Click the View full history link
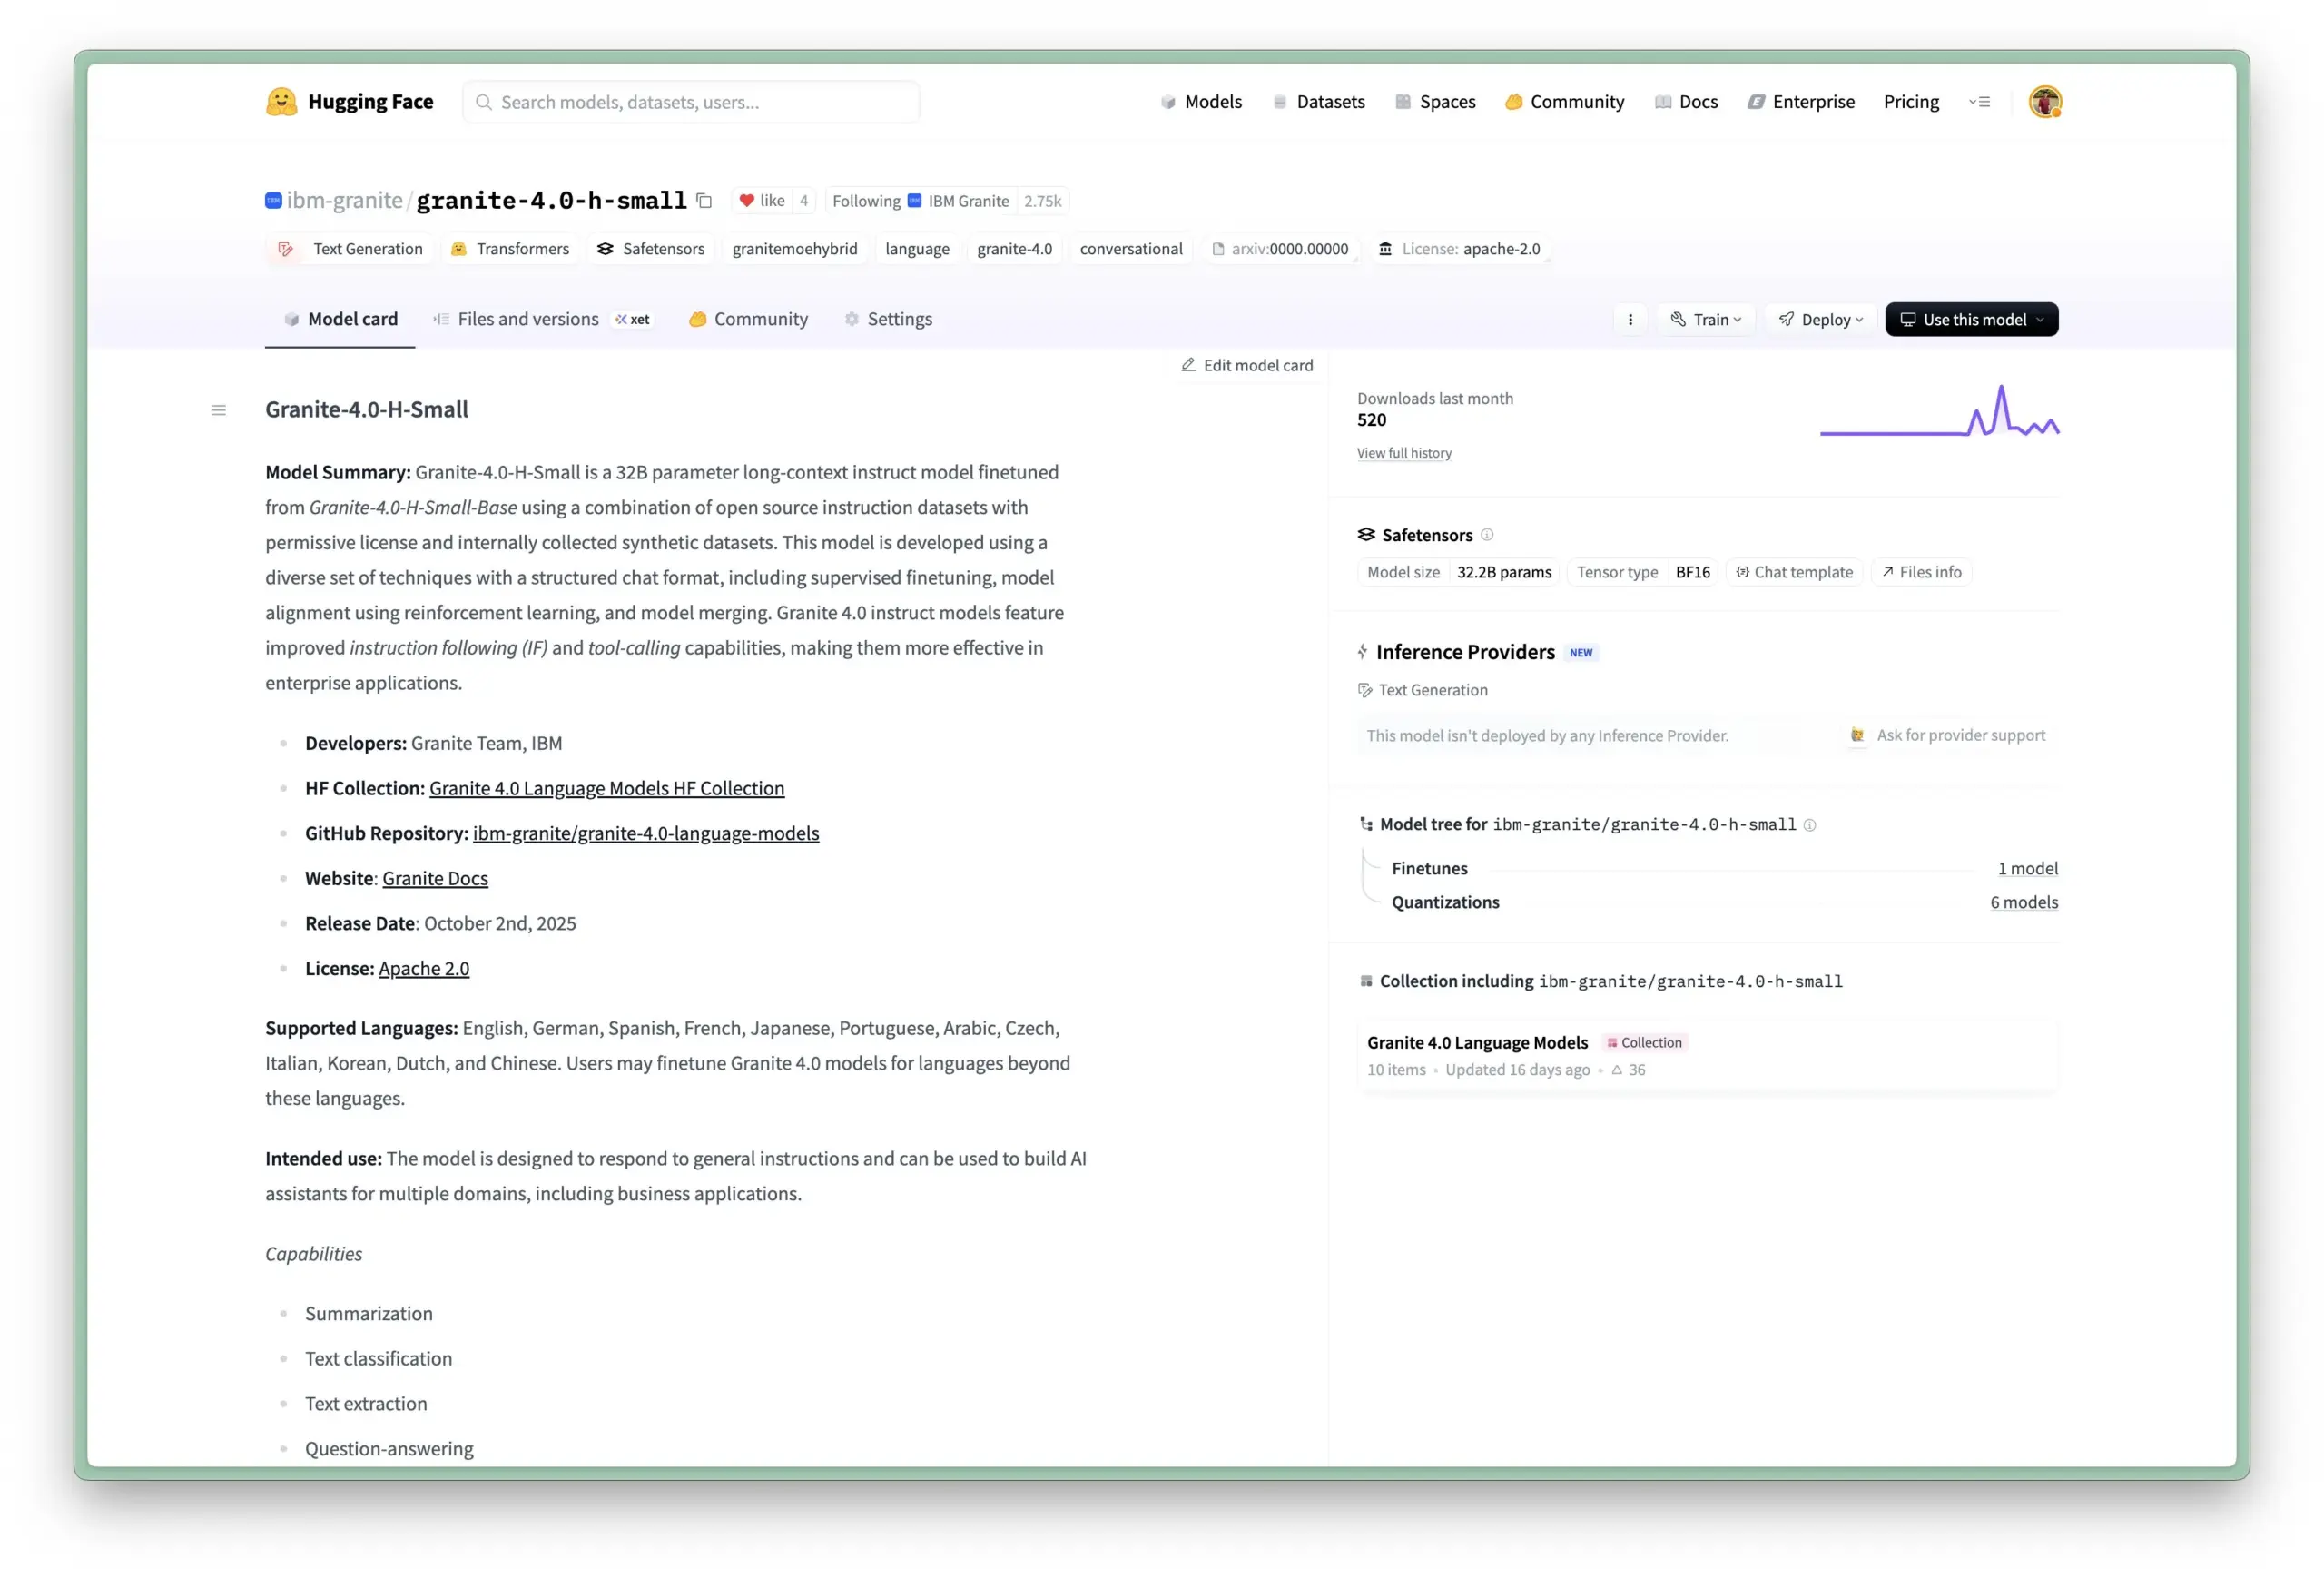Screen dimensions: 2324x1578 1404,452
